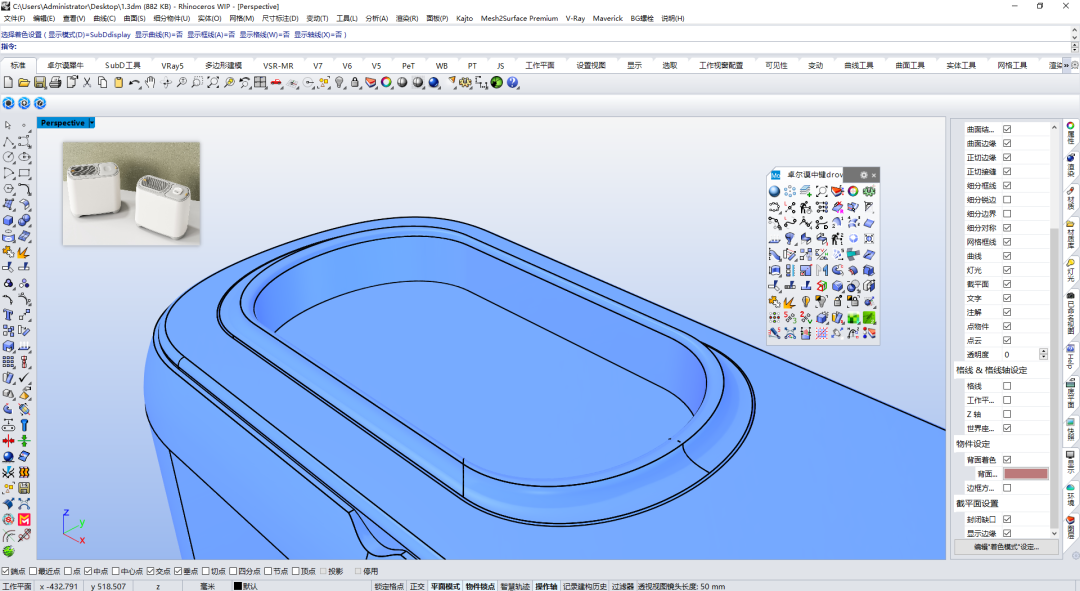This screenshot has height=591, width=1080.
Task: Select the Zoom Window tool
Action: (x=197, y=83)
